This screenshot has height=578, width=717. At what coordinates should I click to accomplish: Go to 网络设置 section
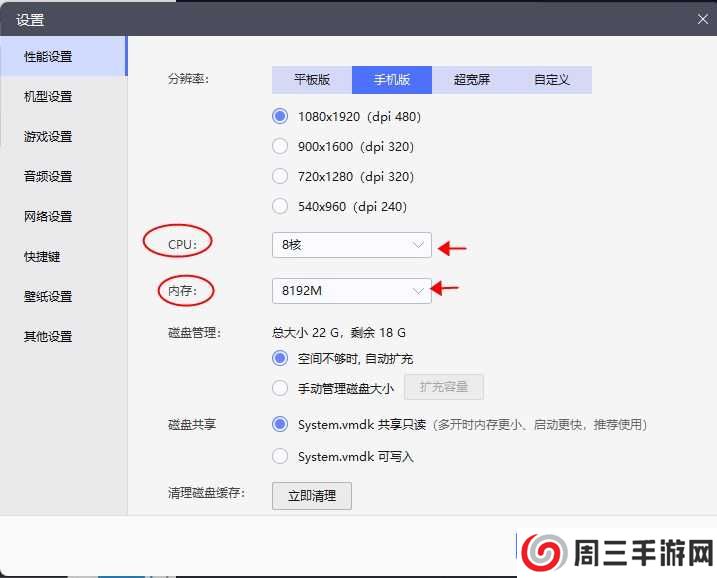[48, 217]
